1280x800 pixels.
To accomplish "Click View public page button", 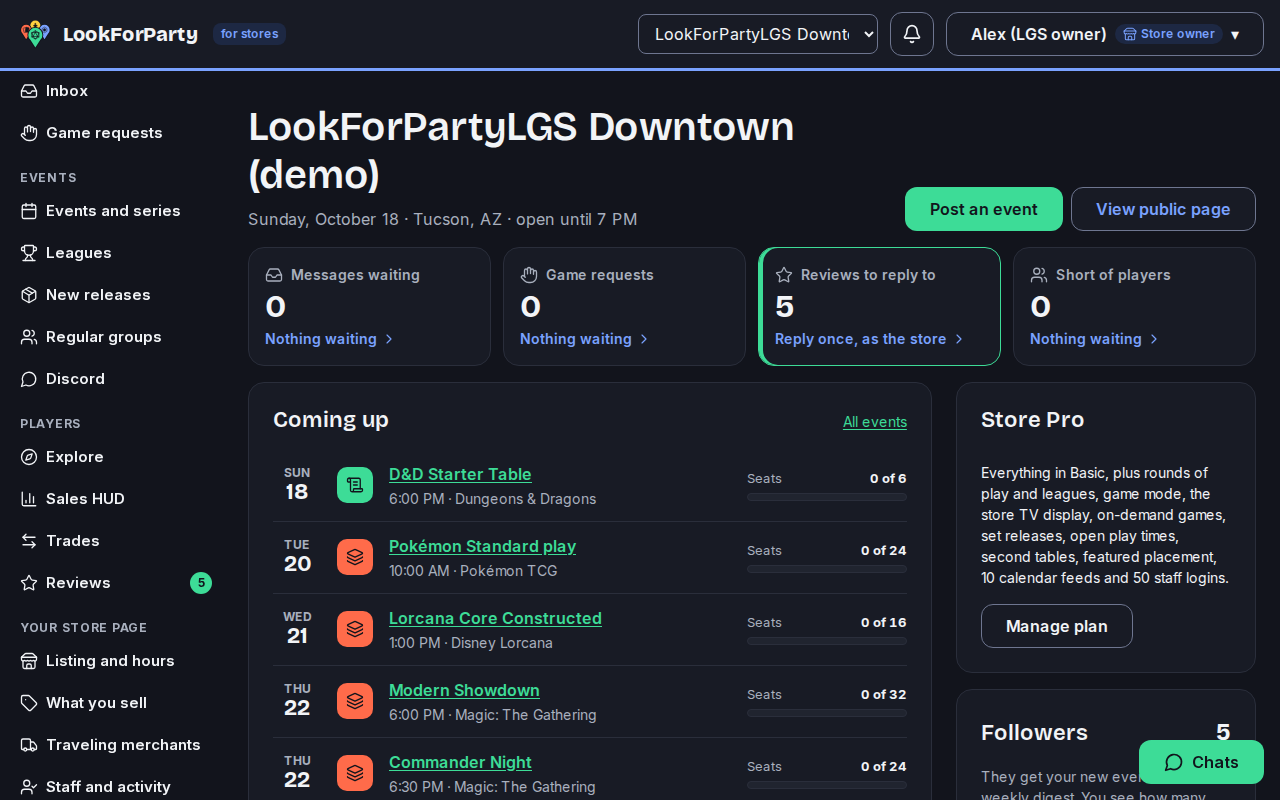I will point(1163,209).
